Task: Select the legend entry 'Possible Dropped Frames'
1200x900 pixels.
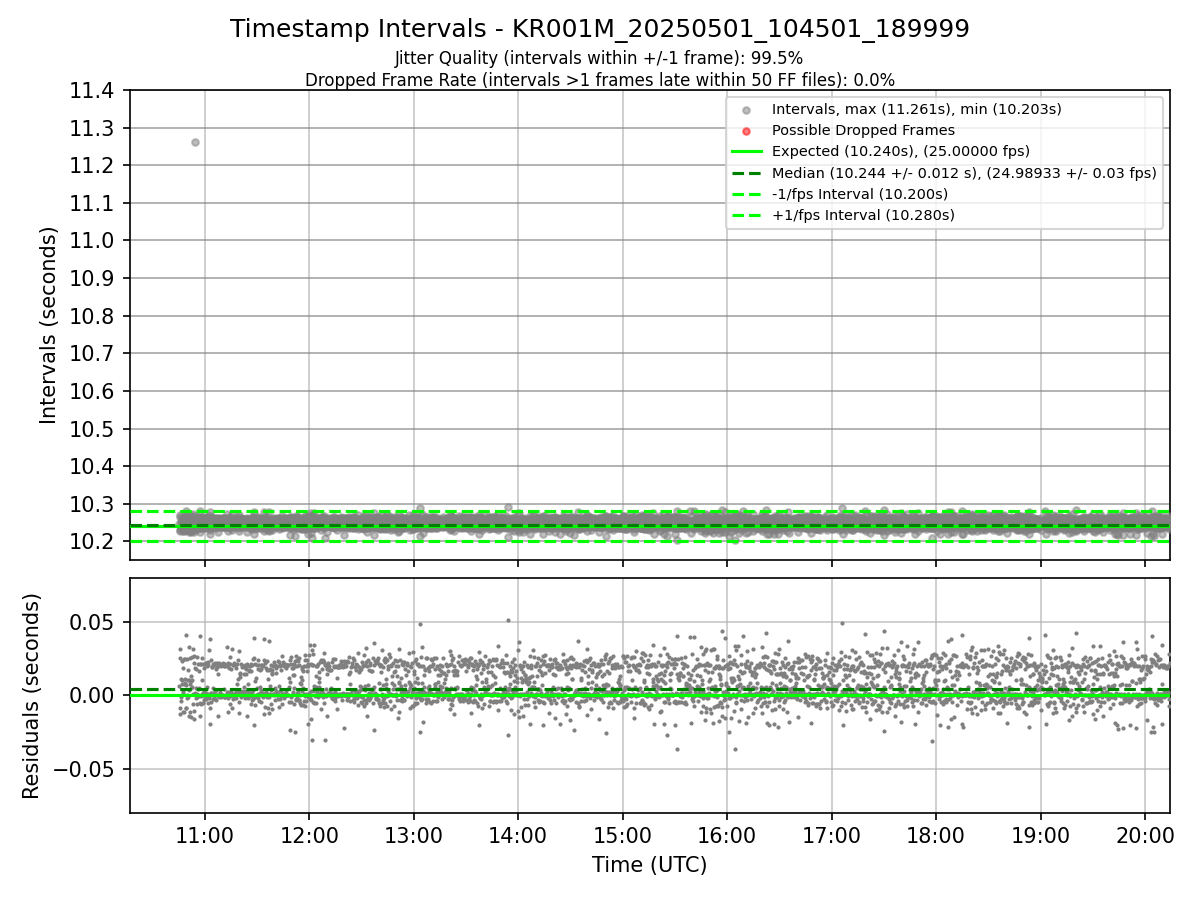Action: click(x=863, y=130)
